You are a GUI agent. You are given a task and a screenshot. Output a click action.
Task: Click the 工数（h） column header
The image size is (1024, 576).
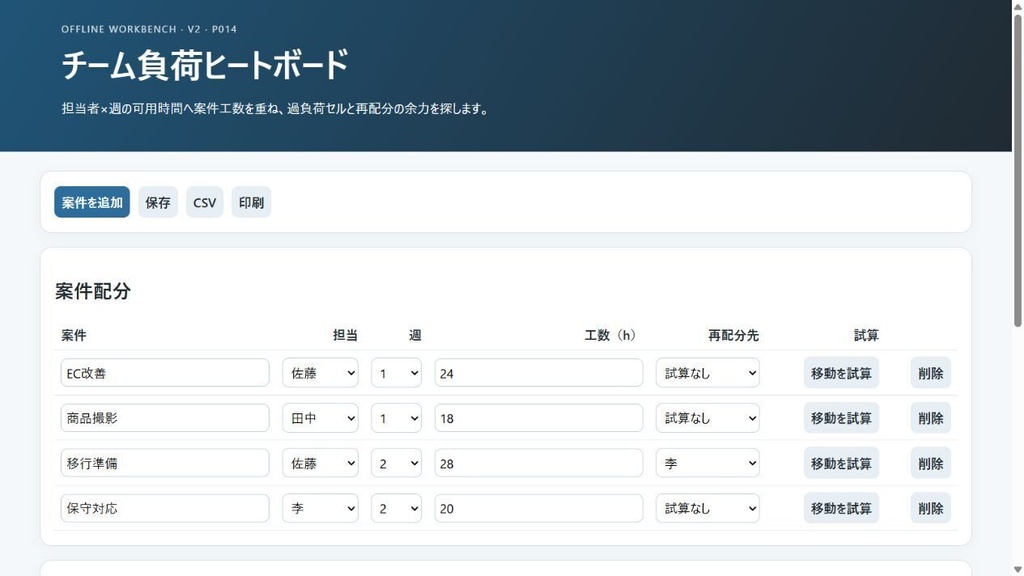pos(610,335)
